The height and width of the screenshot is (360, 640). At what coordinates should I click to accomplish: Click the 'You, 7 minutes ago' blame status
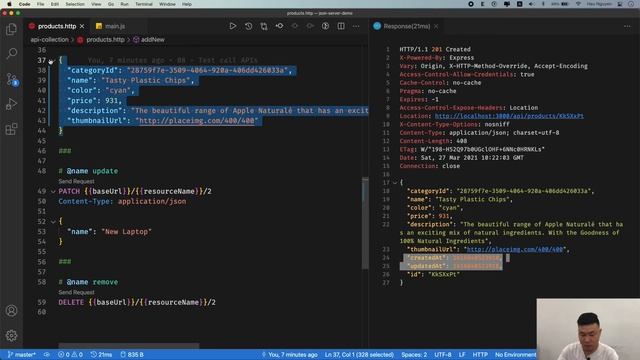click(289, 355)
